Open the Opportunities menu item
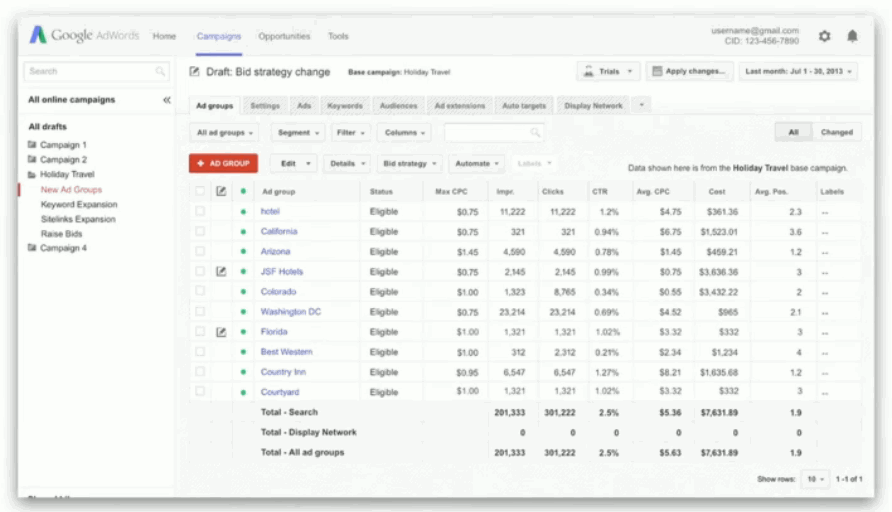This screenshot has height=512, width=892. (284, 36)
